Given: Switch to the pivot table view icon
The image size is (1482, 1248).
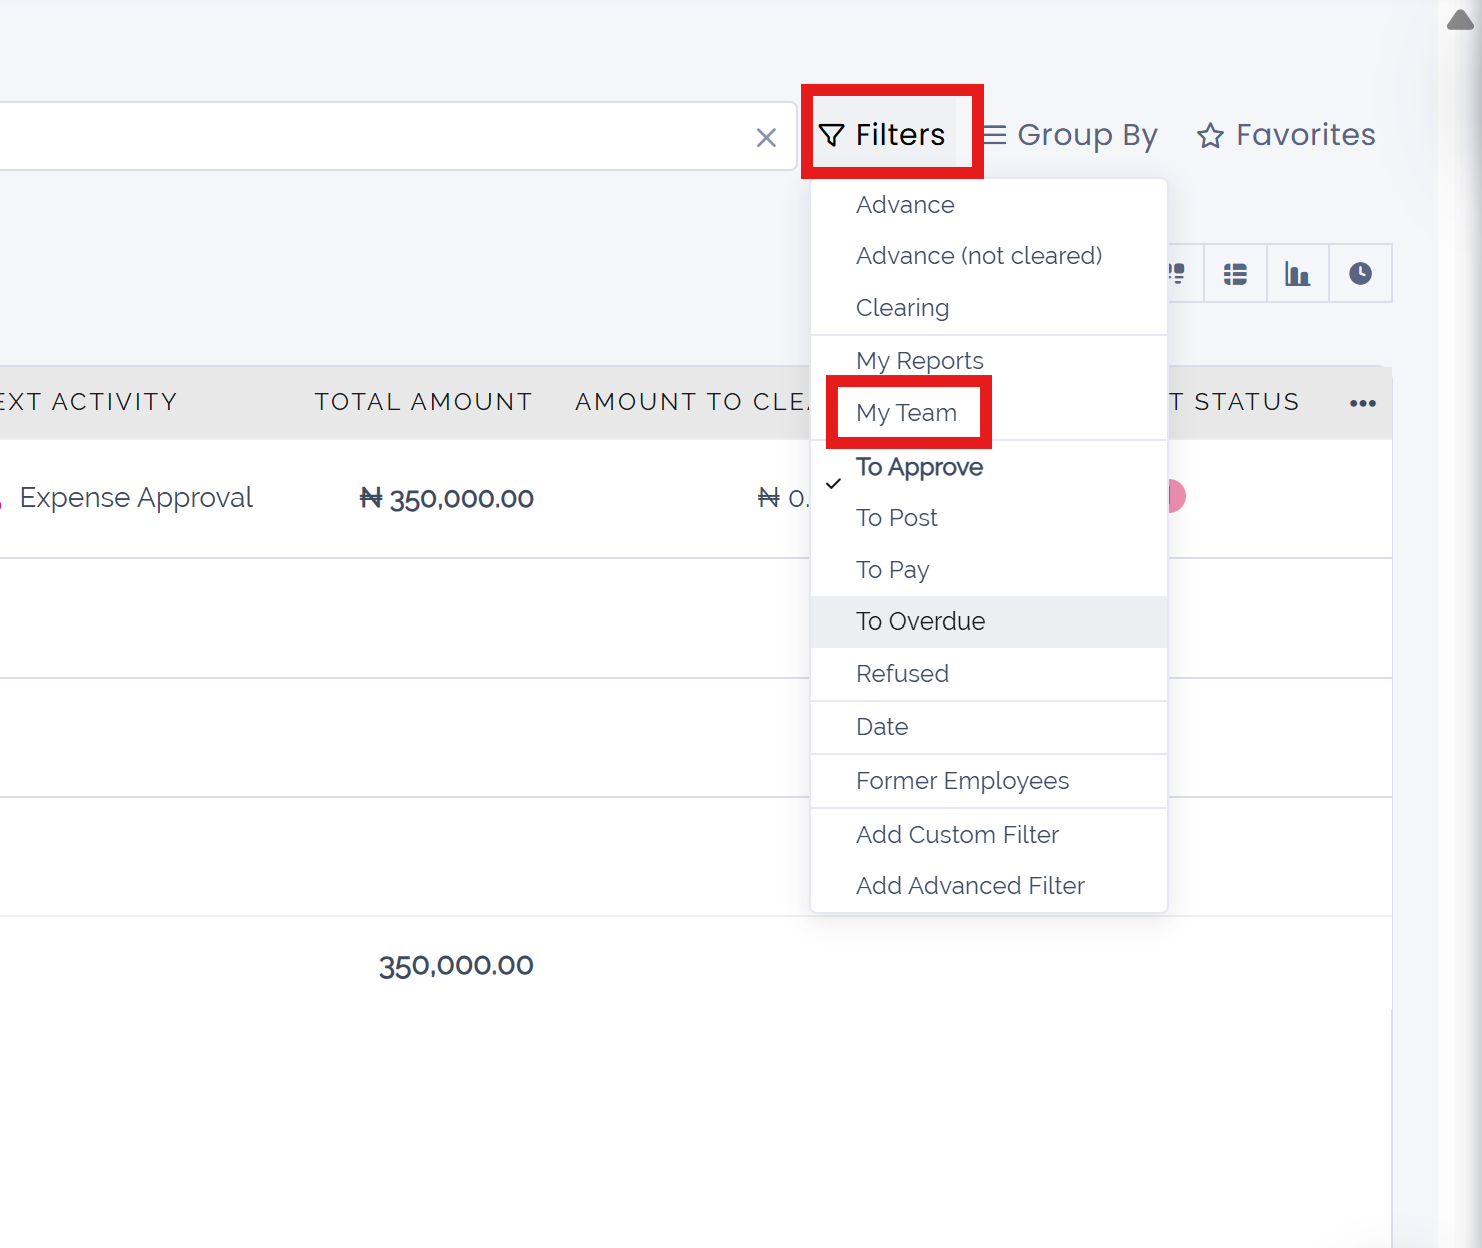Looking at the screenshot, I should (1235, 274).
